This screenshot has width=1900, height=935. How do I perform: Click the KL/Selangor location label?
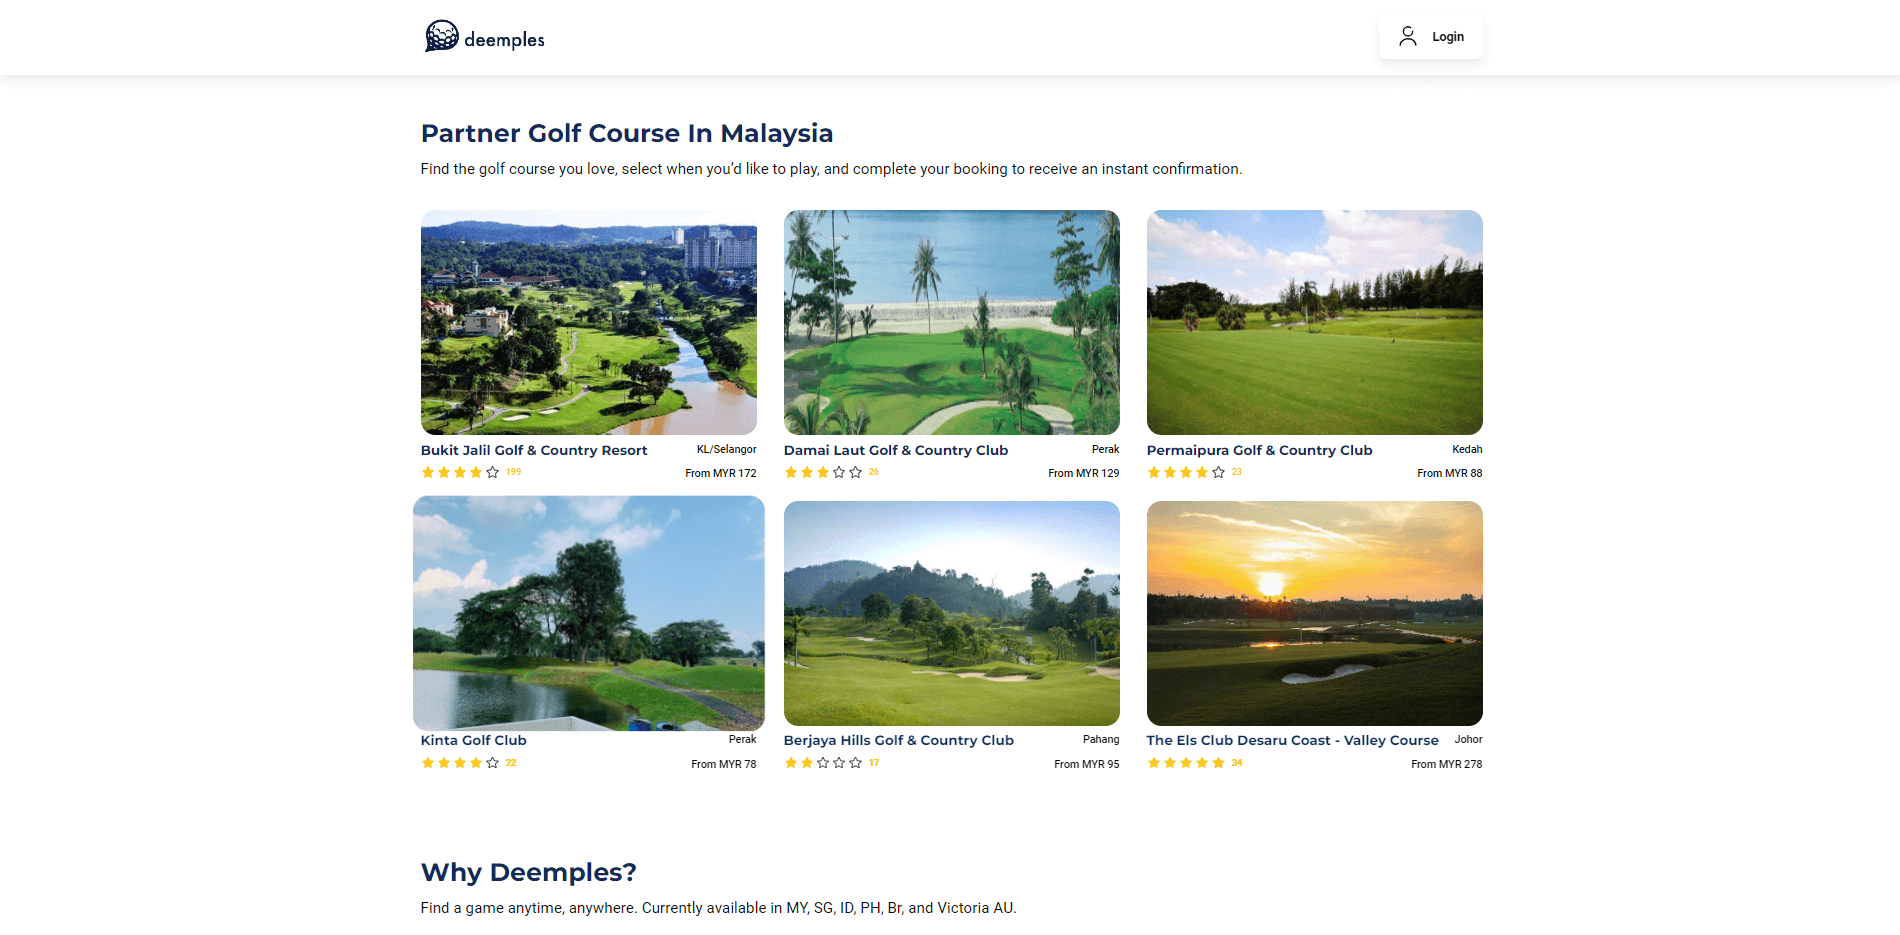(727, 450)
